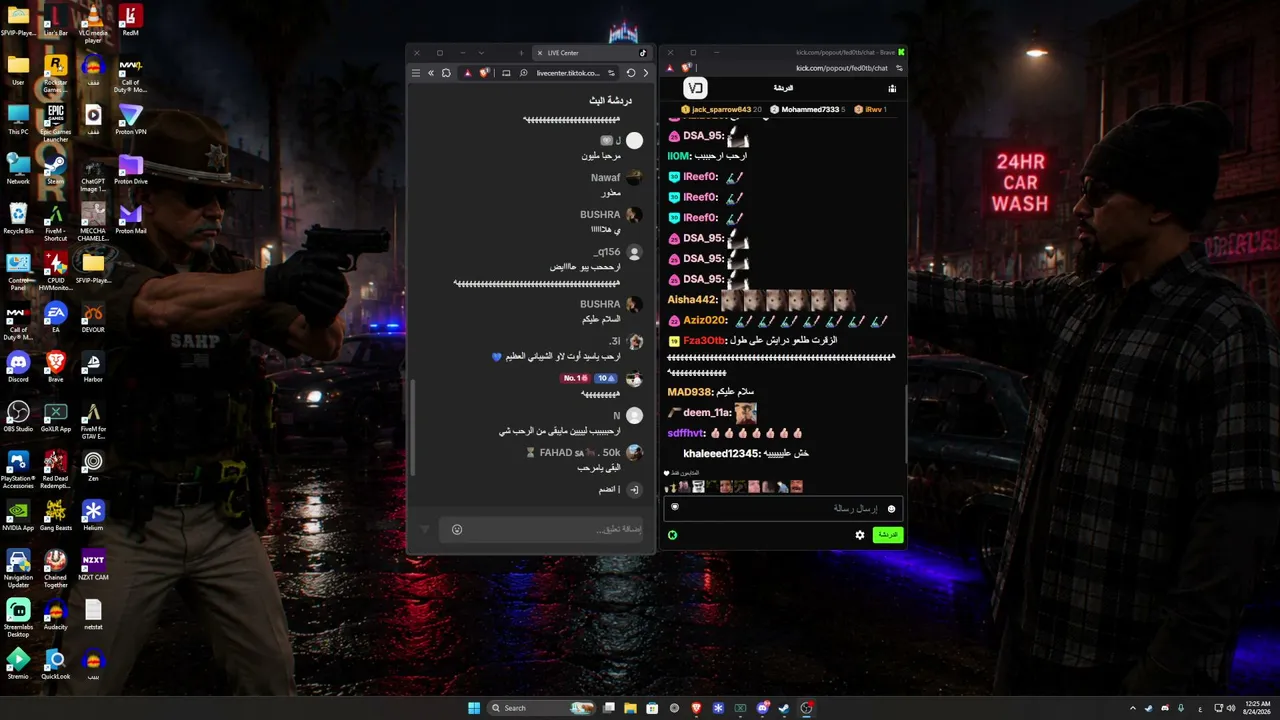The width and height of the screenshot is (1280, 720).
Task: Click the taskbar Search box
Action: click(x=541, y=708)
